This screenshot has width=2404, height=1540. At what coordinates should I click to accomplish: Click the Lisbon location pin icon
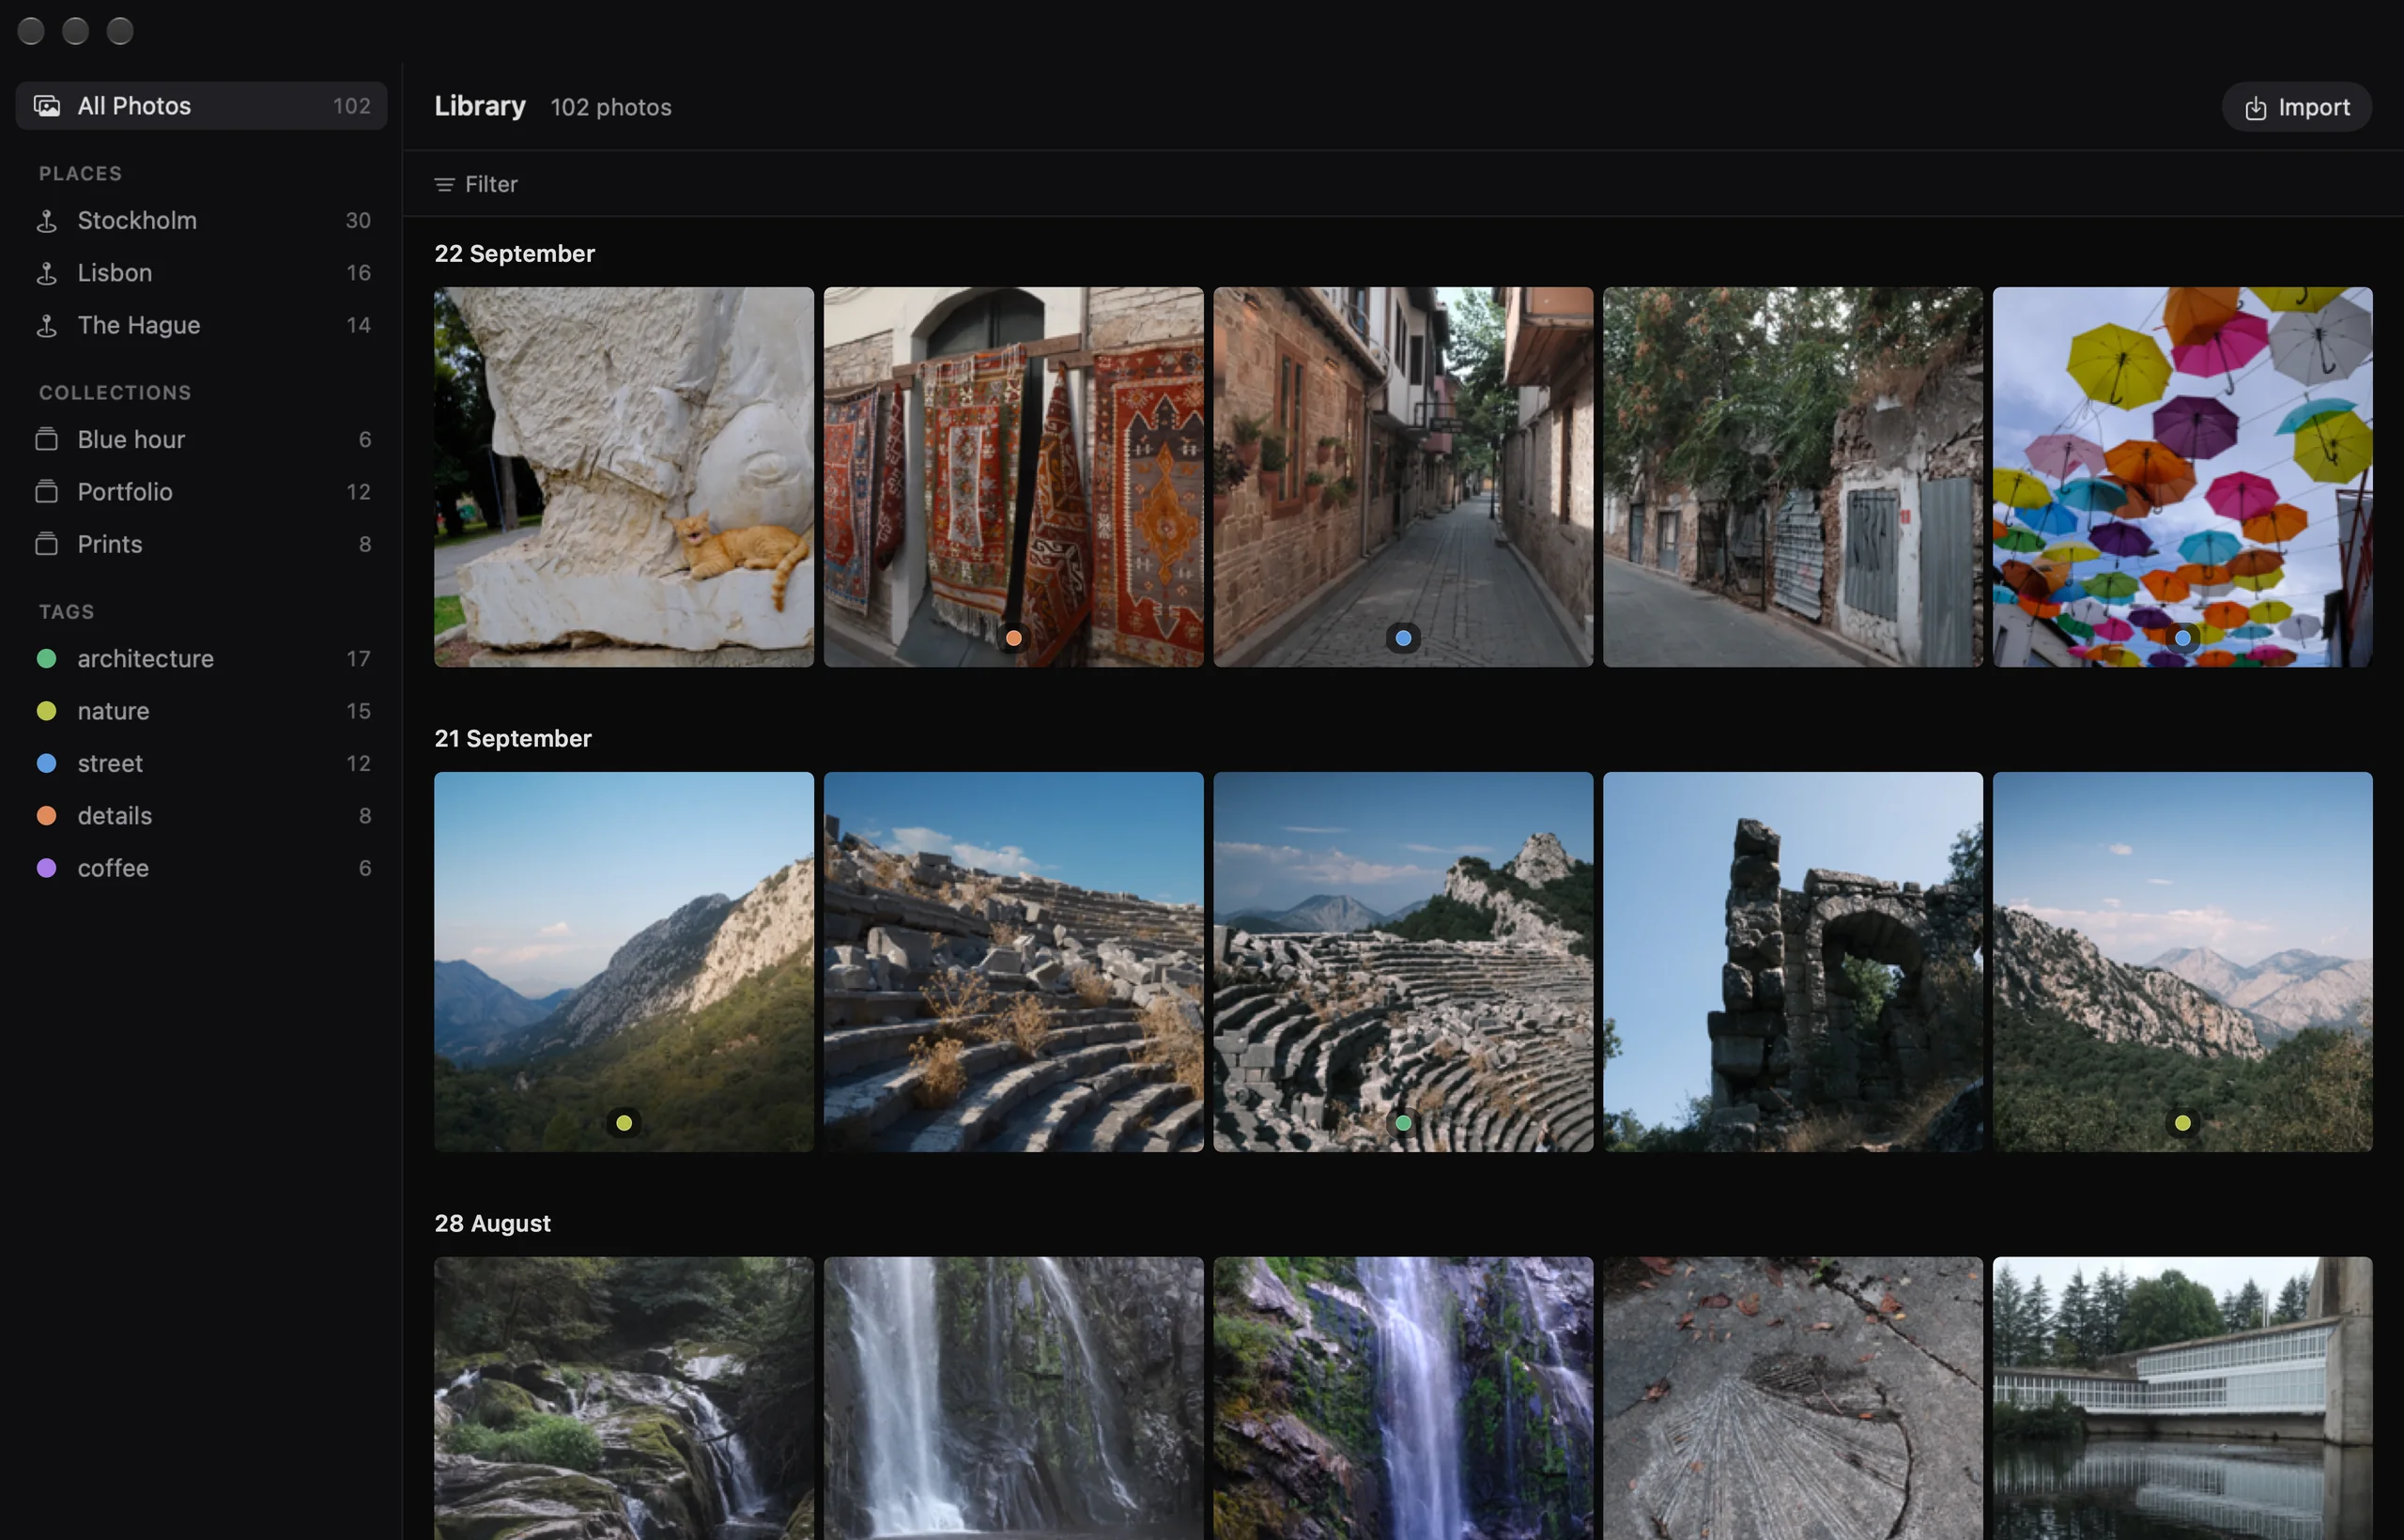click(47, 273)
